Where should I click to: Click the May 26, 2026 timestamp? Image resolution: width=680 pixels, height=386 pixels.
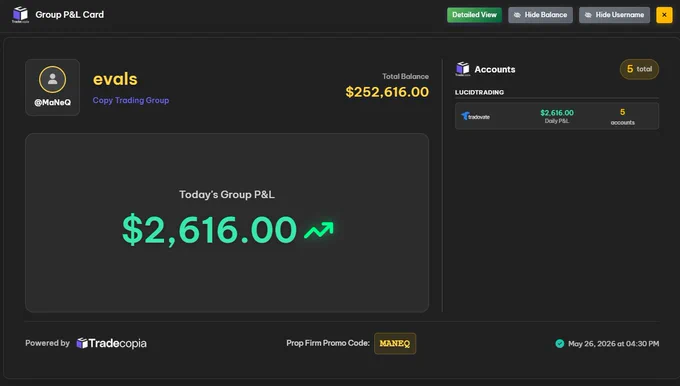point(613,343)
